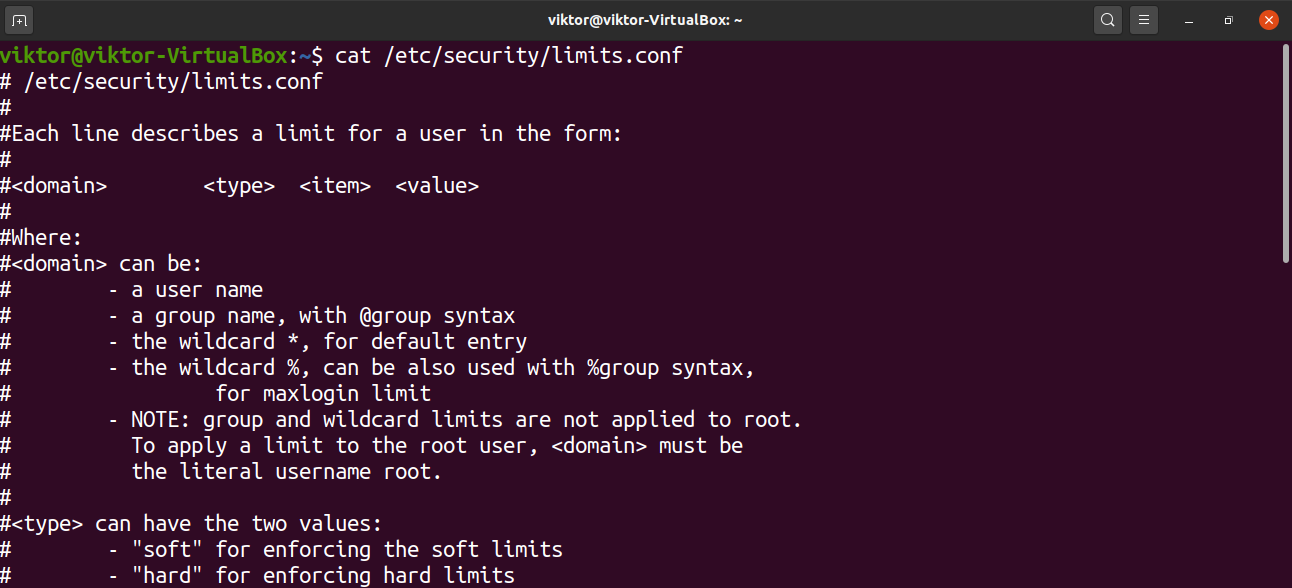
Task: Click the <type> column header text
Action: pos(239,186)
